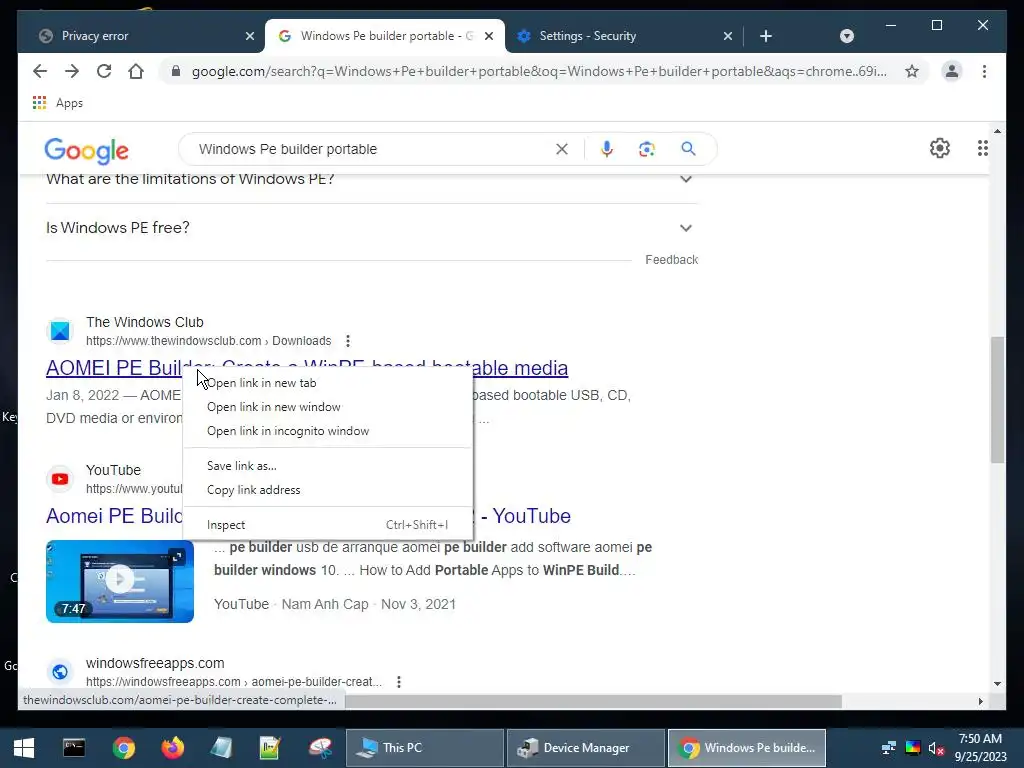Click the vertical page scrollbar thumb

(x=997, y=400)
